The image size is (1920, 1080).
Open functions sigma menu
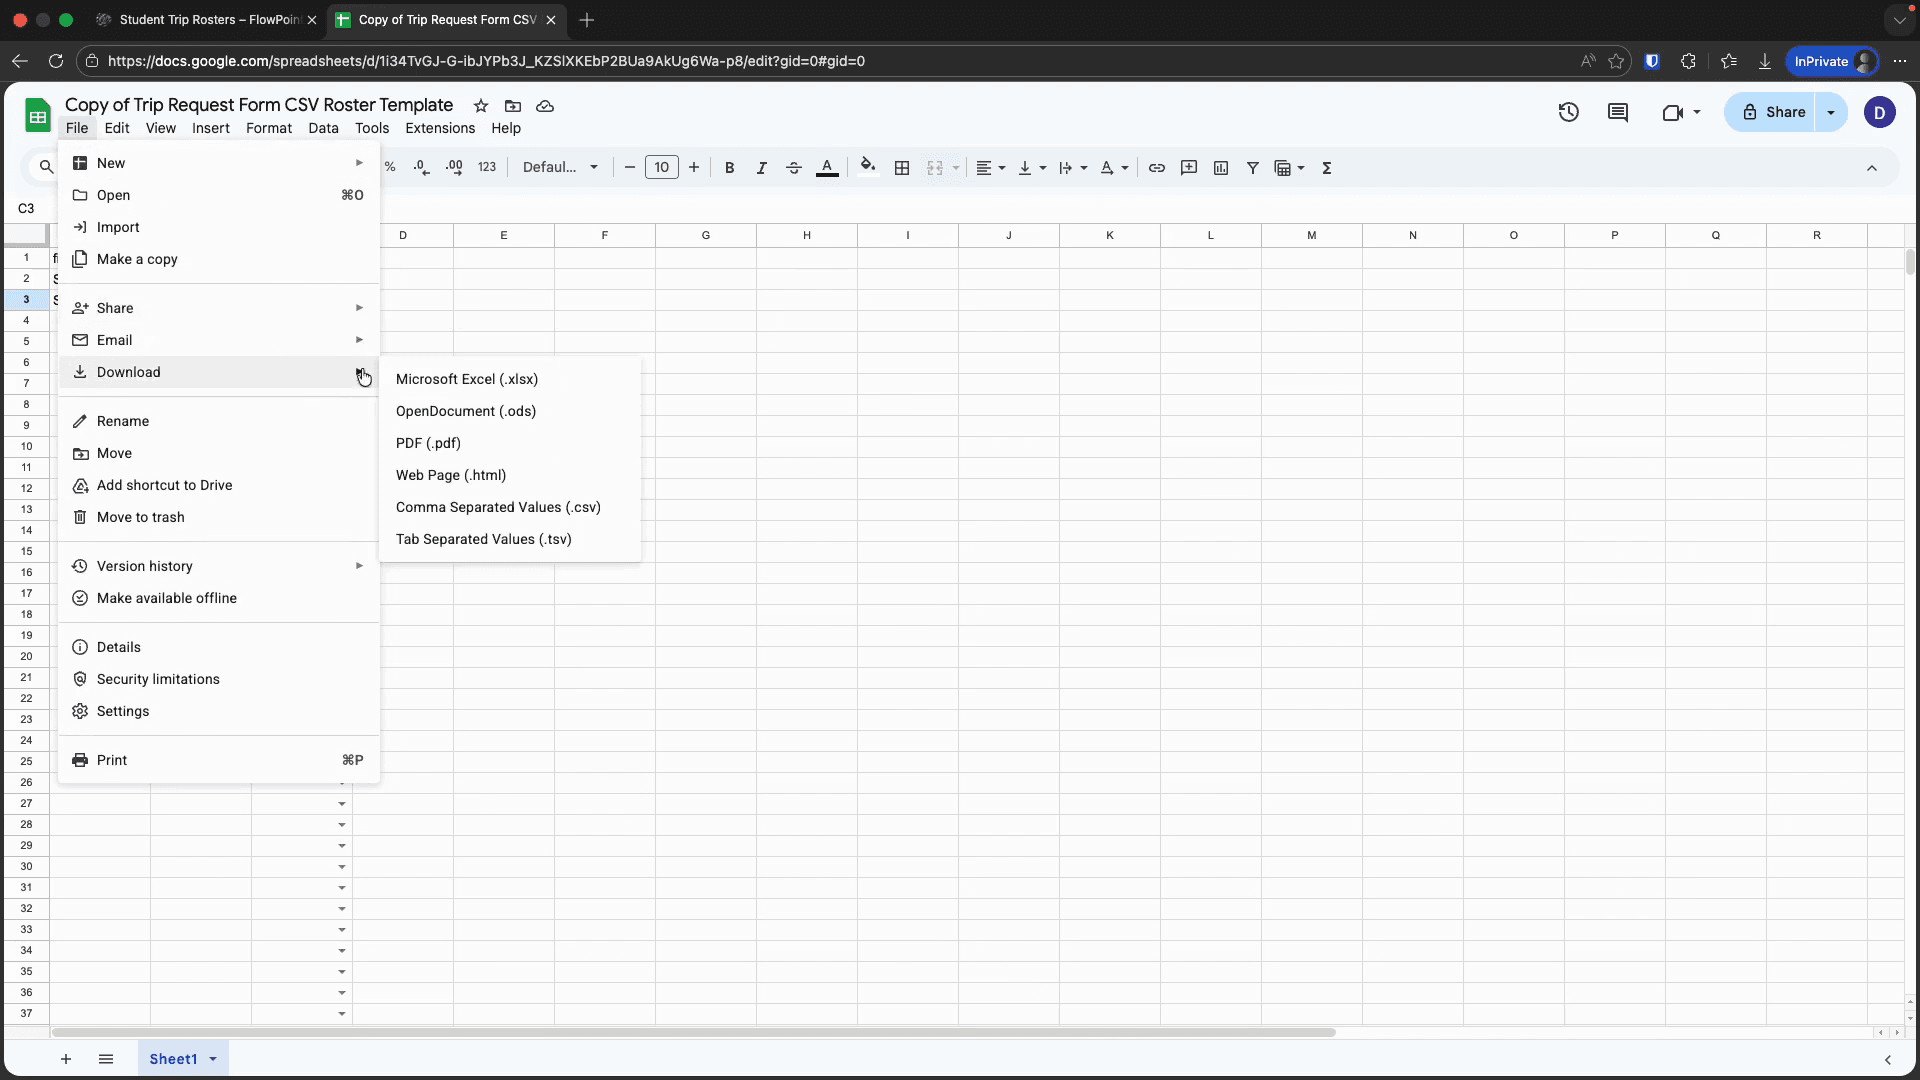(x=1327, y=168)
